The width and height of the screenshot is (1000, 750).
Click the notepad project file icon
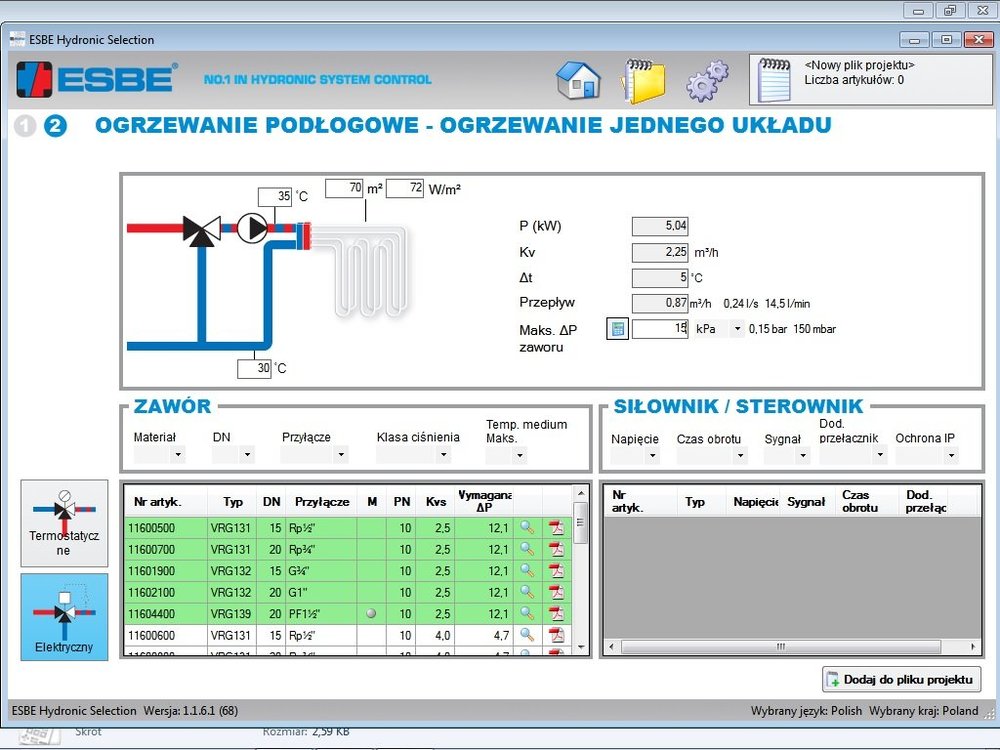pos(776,80)
